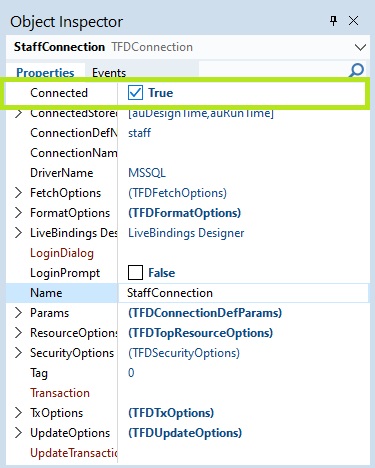The width and height of the screenshot is (375, 468).
Task: Expand the SecurityOptions property
Action: (x=19, y=353)
